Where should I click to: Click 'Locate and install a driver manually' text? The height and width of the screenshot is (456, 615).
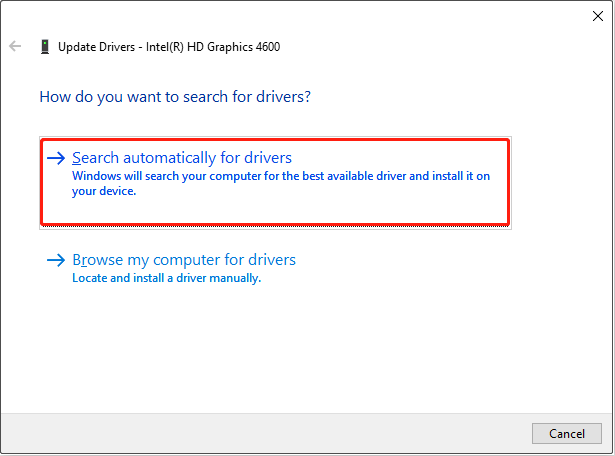click(x=166, y=278)
